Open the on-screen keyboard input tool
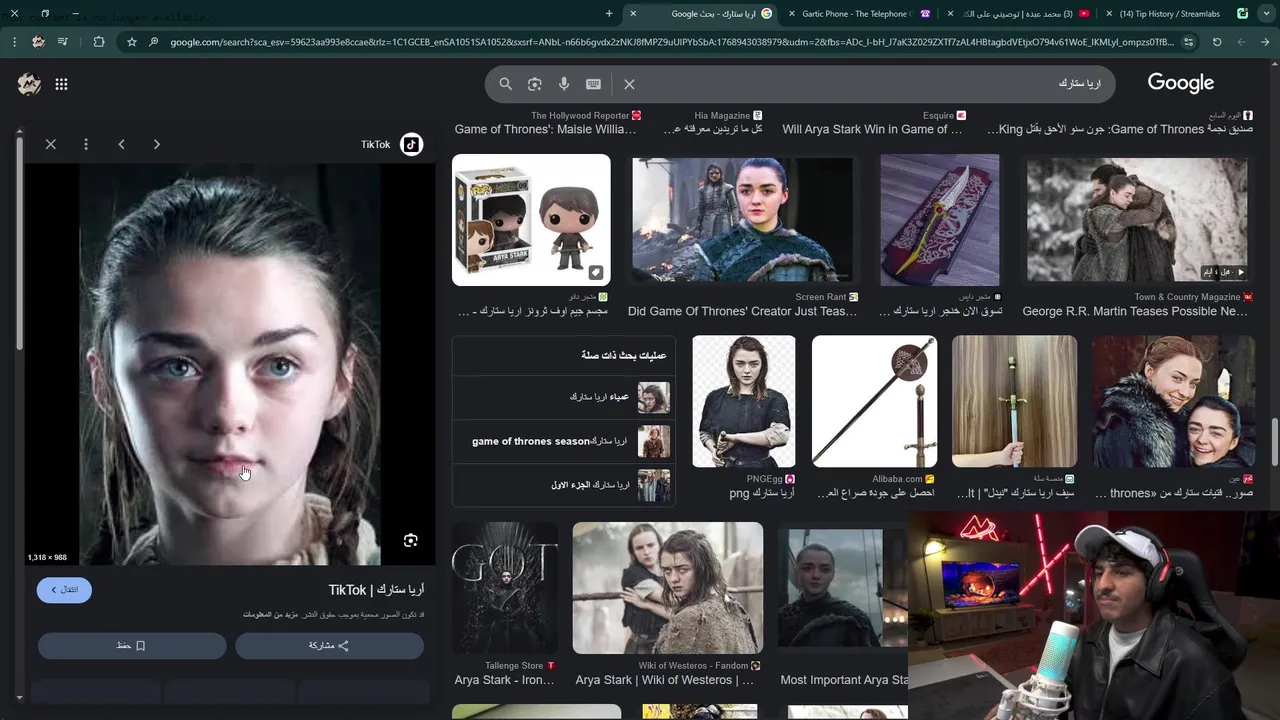Viewport: 1280px width, 720px height. pyautogui.click(x=593, y=84)
